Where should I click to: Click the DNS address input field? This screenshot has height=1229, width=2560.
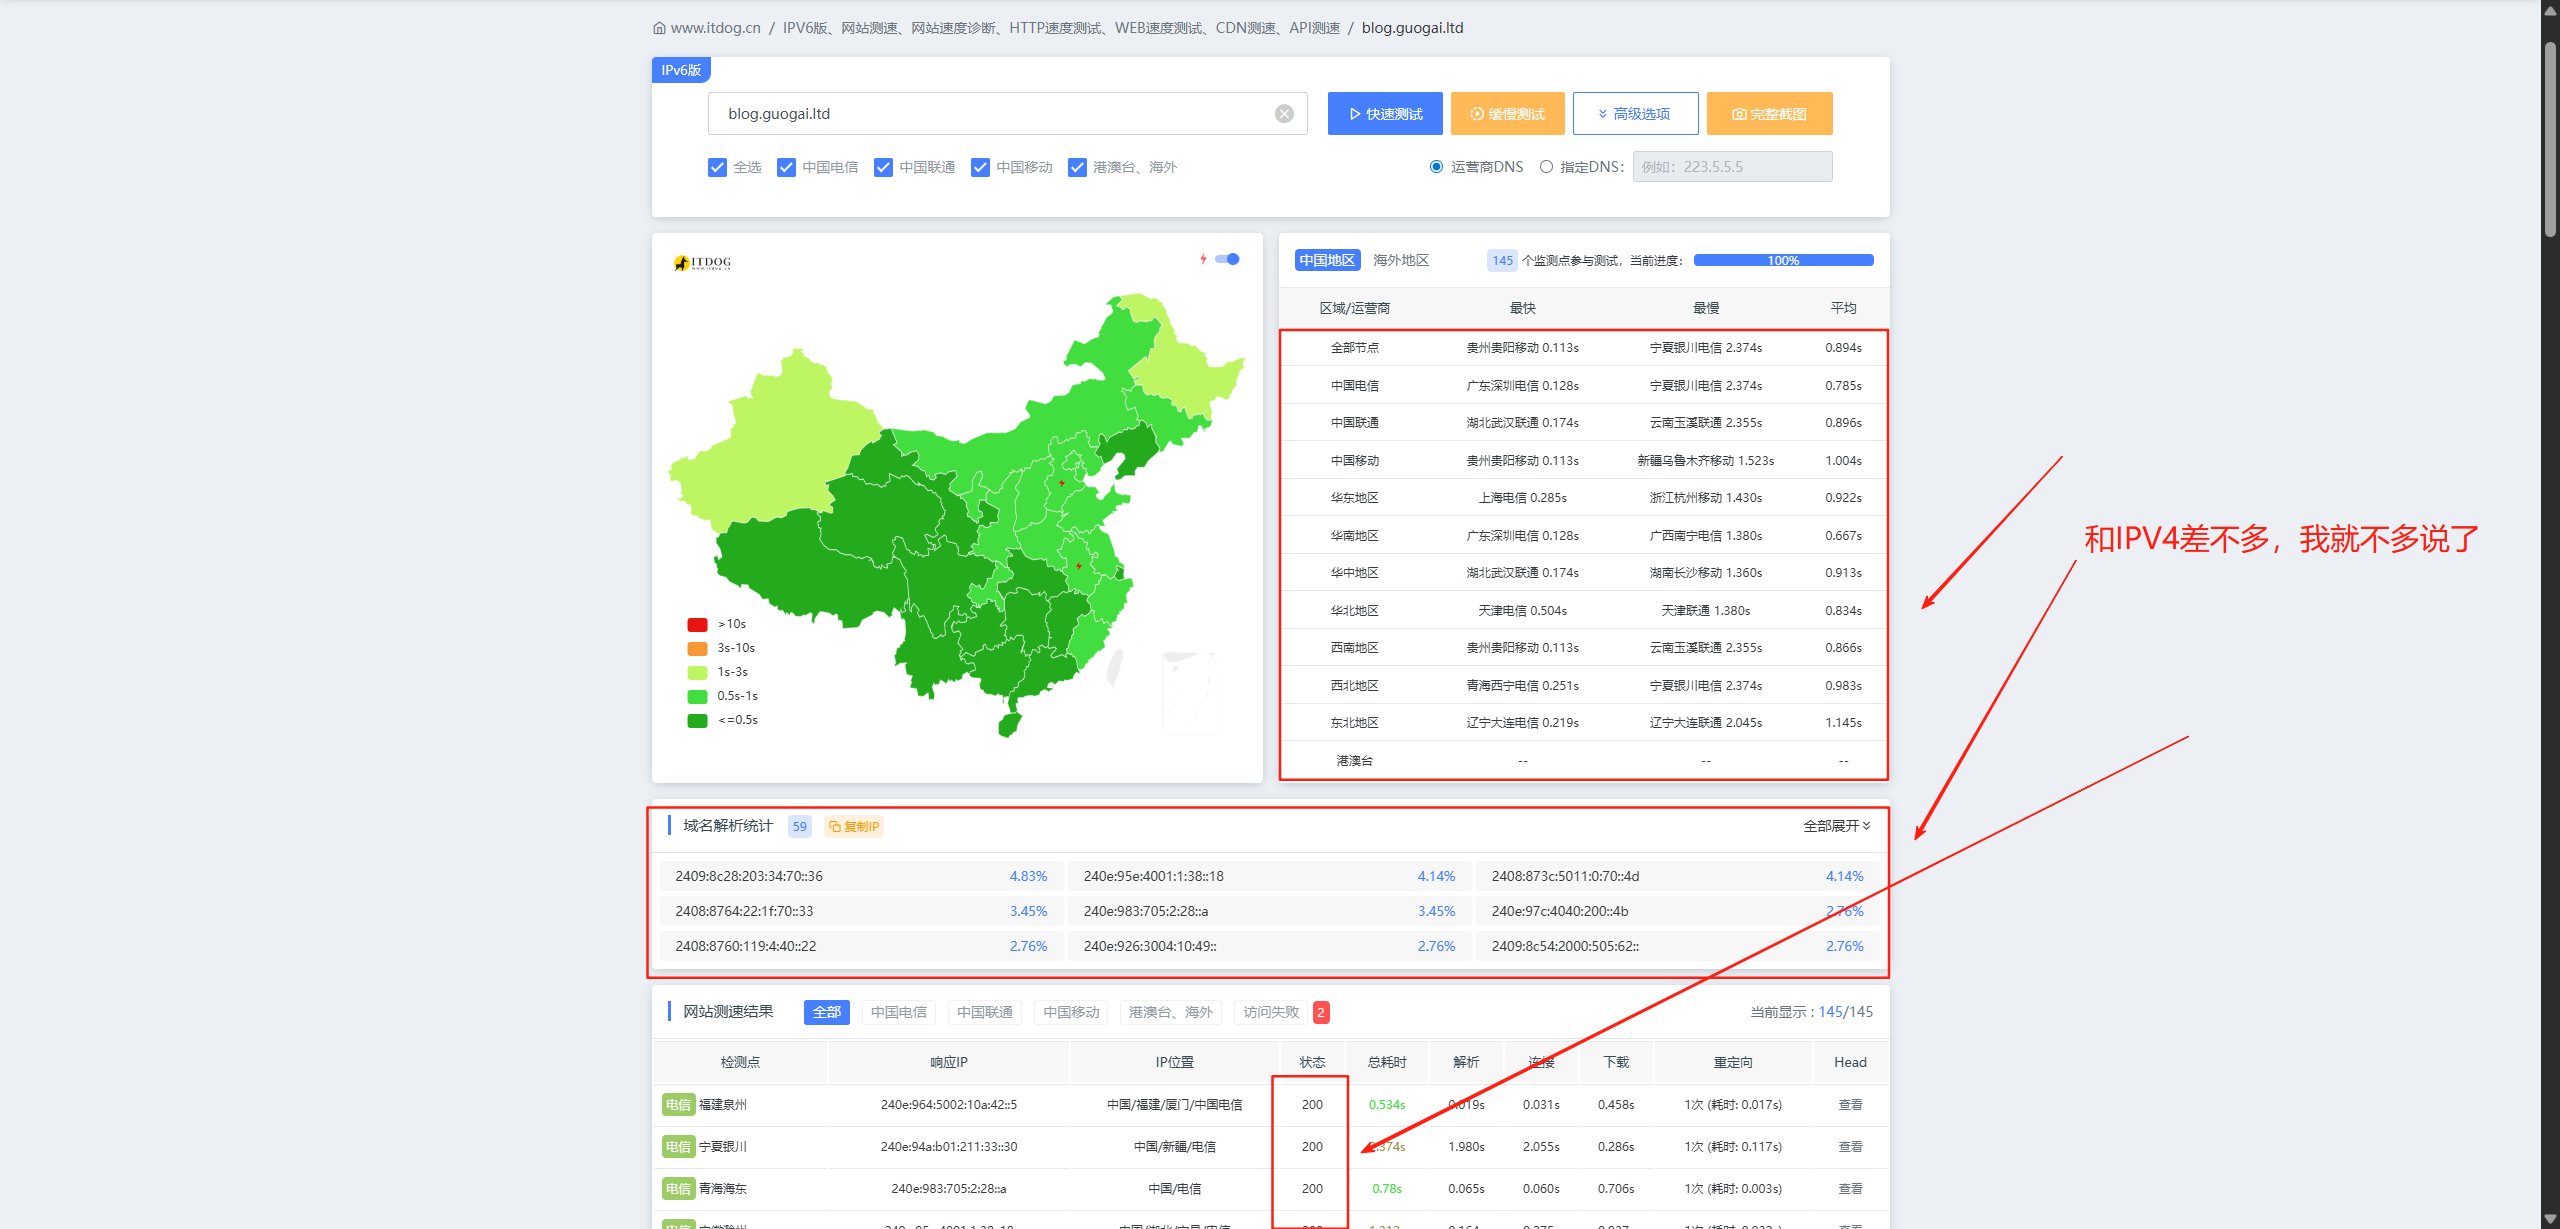pyautogui.click(x=1731, y=167)
